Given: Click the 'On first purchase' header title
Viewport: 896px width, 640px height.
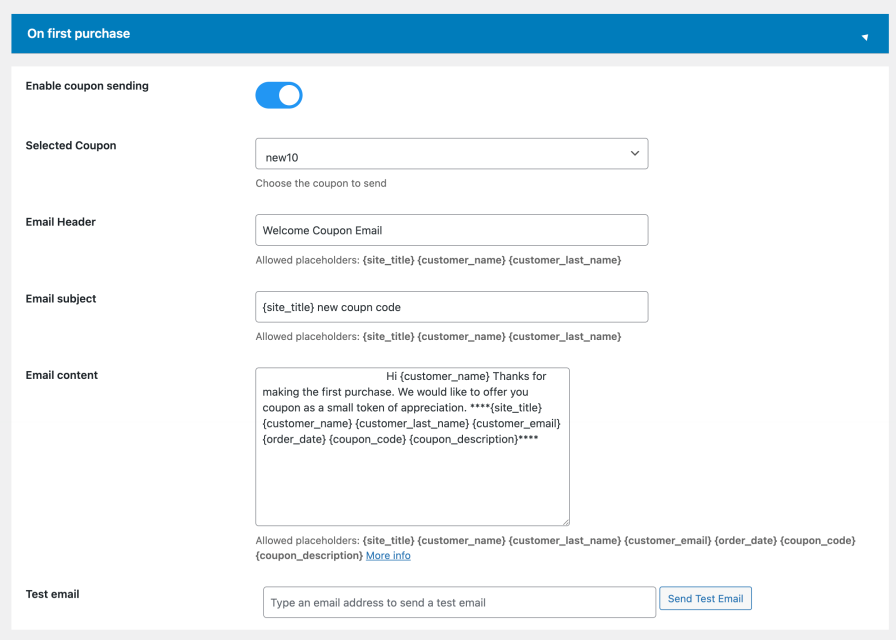Looking at the screenshot, I should (78, 34).
